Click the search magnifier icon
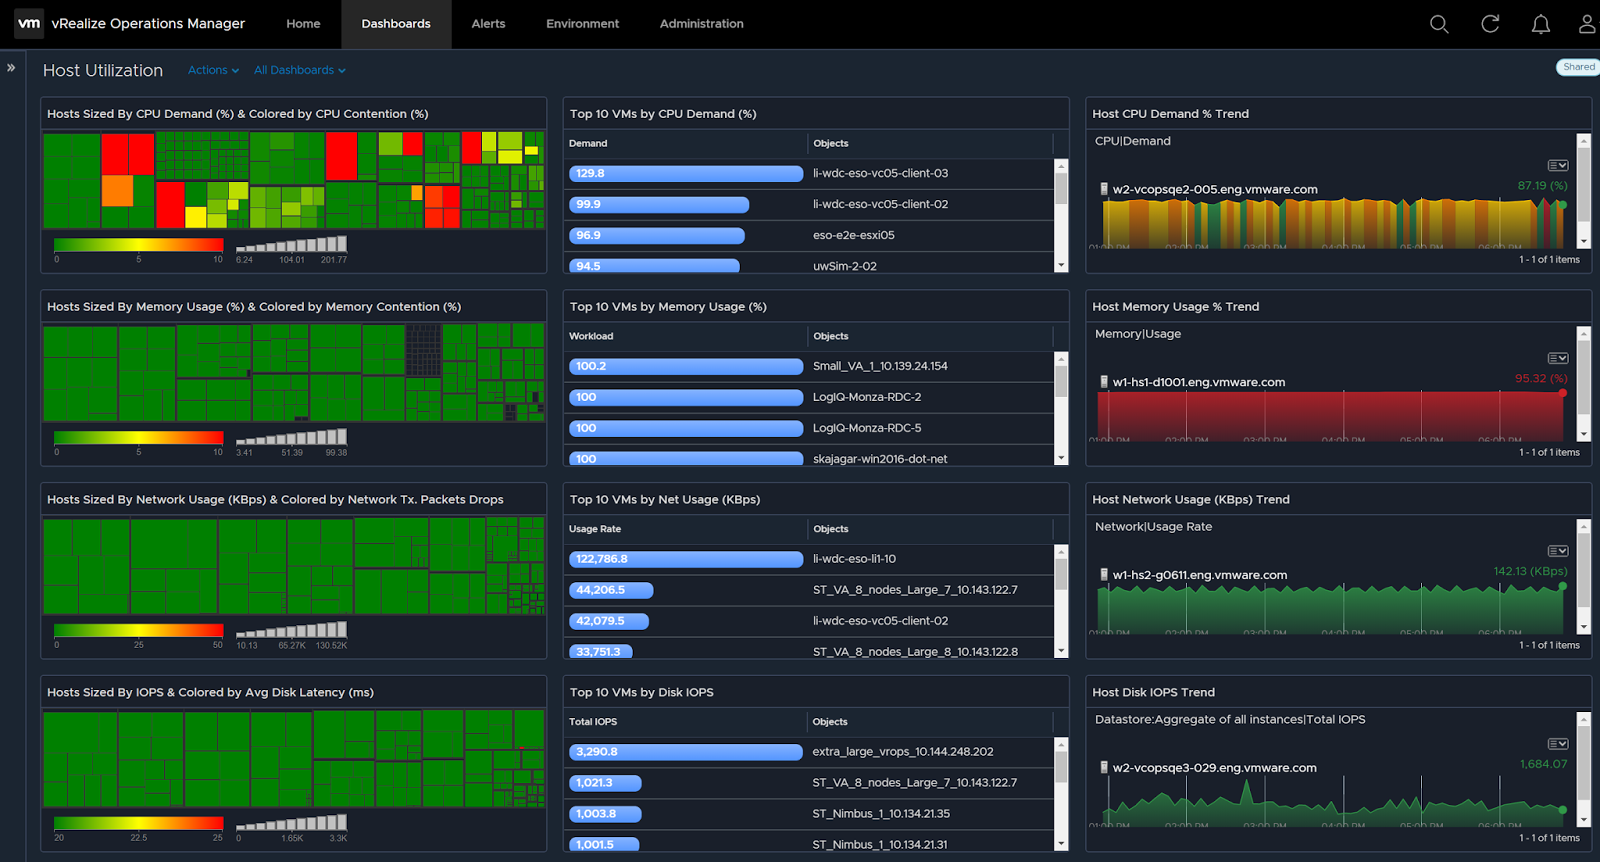Screen dimensions: 1600x862 coord(1439,24)
